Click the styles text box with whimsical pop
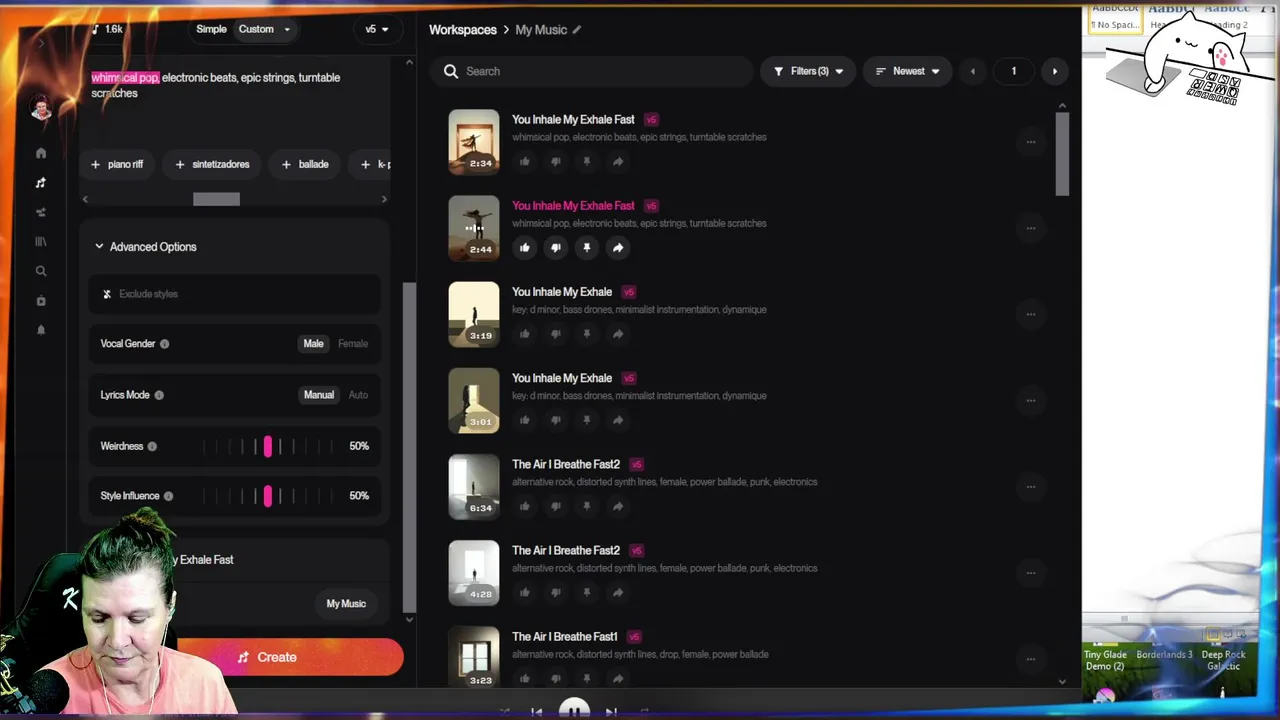Viewport: 1280px width, 720px height. click(x=235, y=85)
